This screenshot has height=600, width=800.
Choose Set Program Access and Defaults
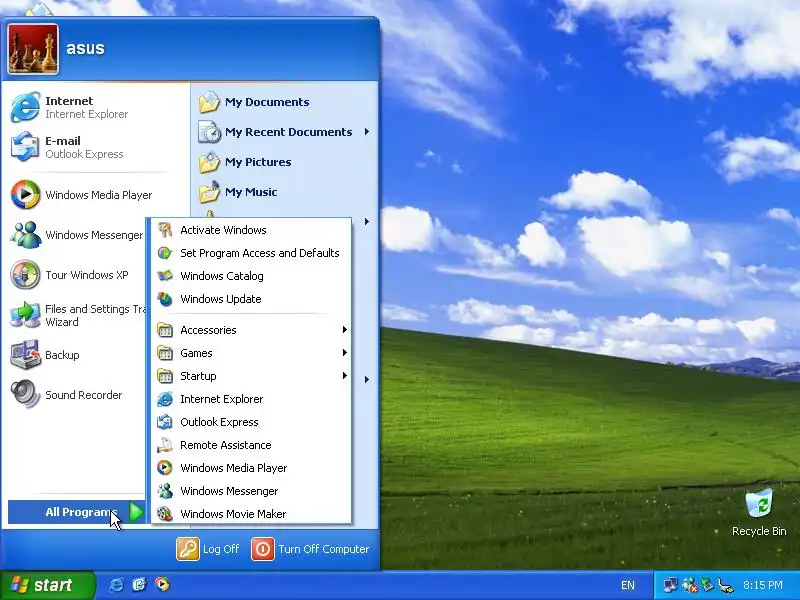pyautogui.click(x=251, y=253)
